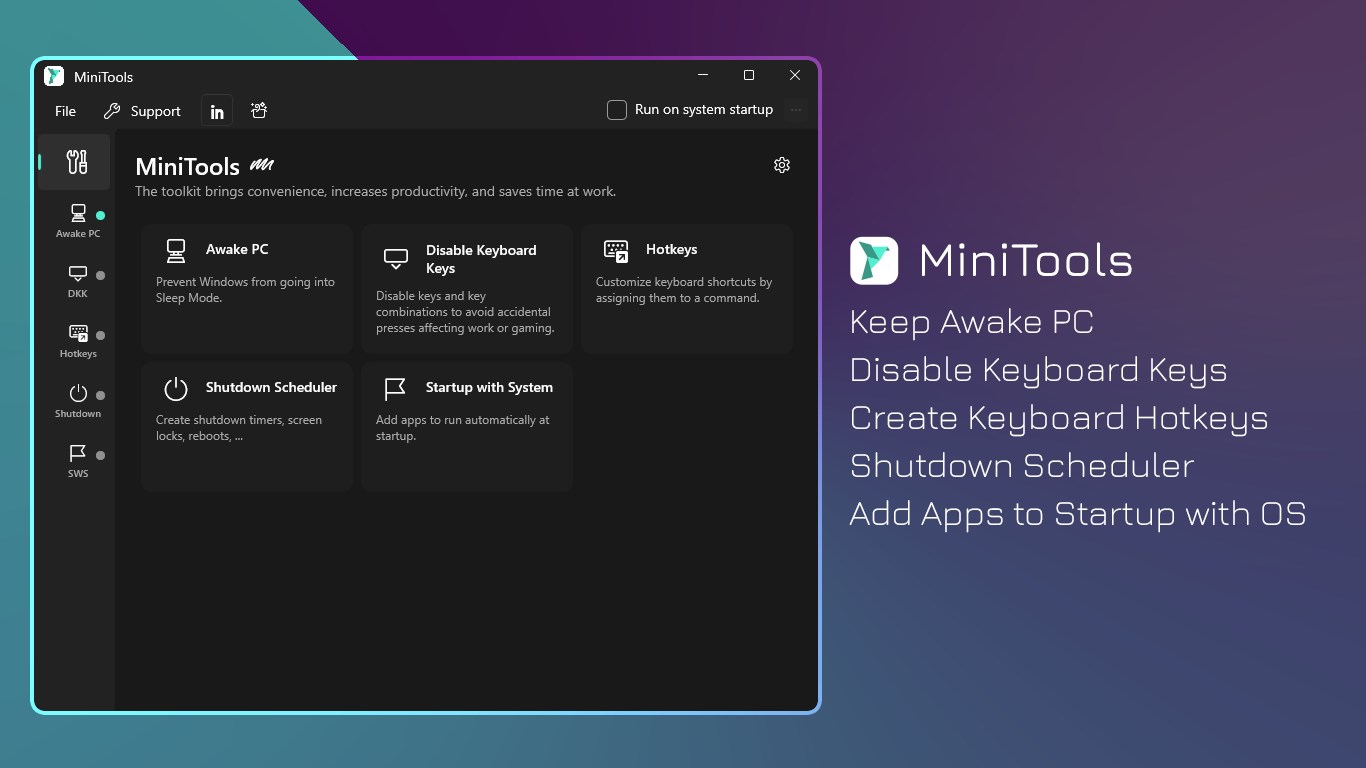Maximize the MiniTools window
The image size is (1366, 768).
click(x=749, y=76)
